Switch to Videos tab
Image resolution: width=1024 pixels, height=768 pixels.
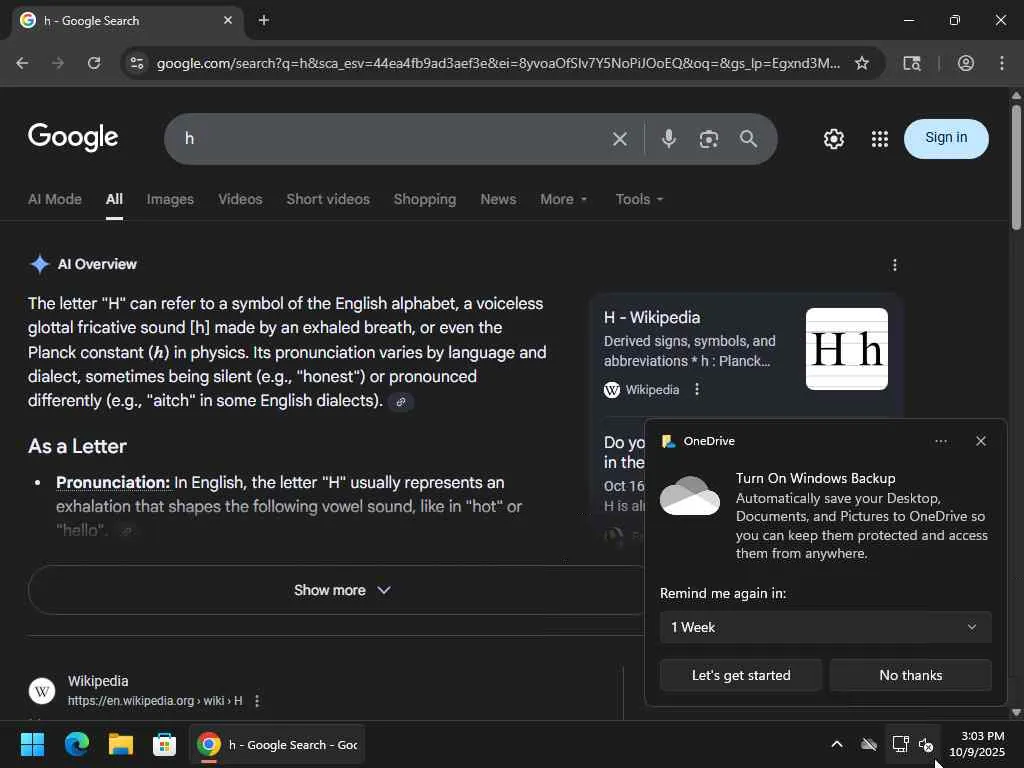240,199
